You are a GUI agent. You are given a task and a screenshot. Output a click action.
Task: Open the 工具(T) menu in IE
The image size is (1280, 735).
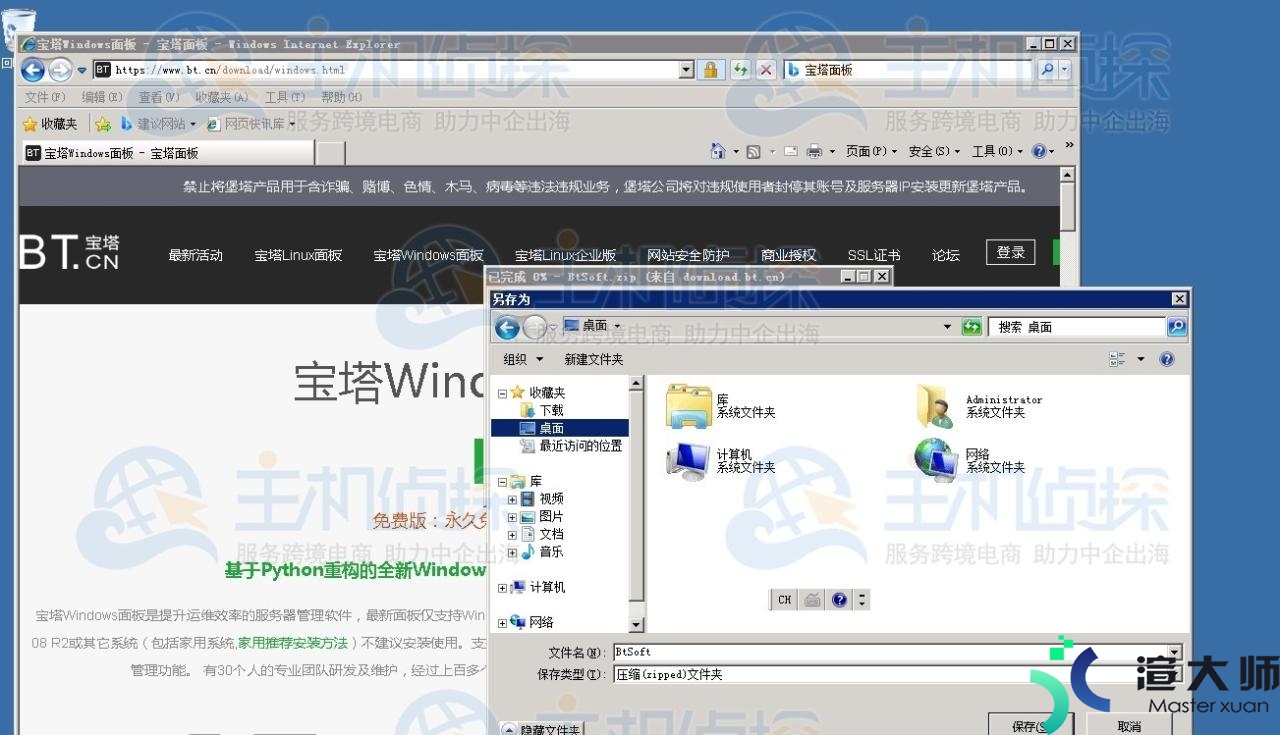click(x=285, y=97)
